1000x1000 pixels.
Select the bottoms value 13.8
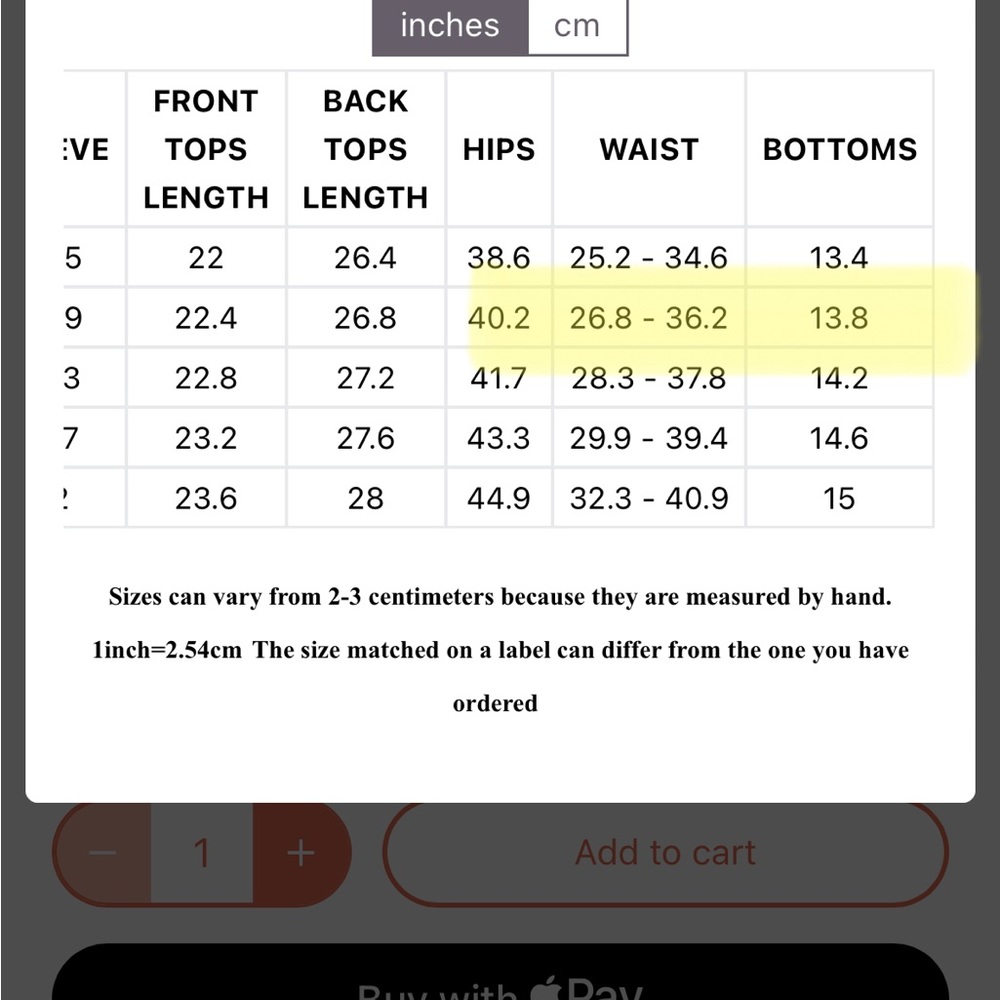coord(840,318)
